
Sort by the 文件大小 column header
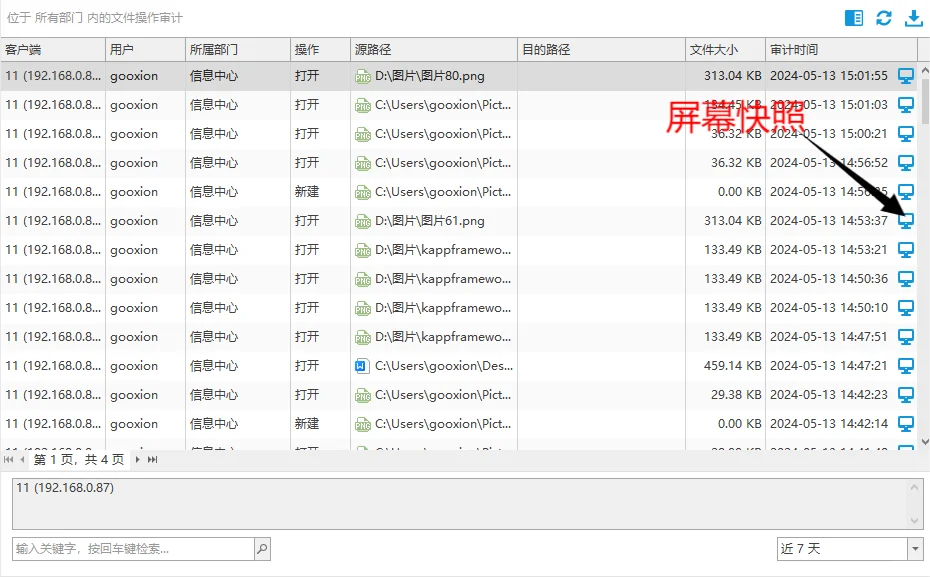[x=713, y=48]
